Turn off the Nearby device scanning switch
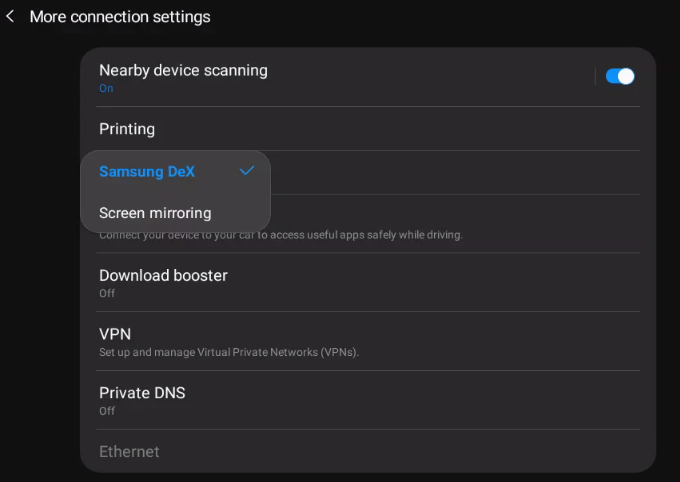The width and height of the screenshot is (680, 482). click(620, 76)
